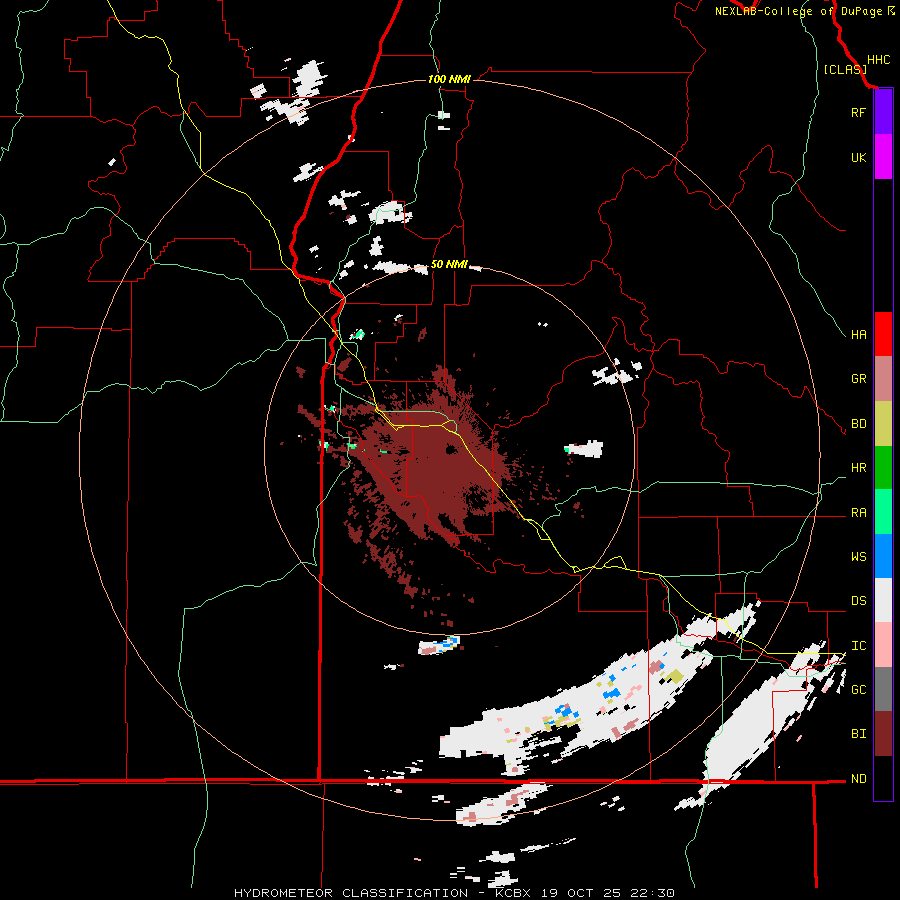Select the GR graupel legend swatch

[x=883, y=379]
